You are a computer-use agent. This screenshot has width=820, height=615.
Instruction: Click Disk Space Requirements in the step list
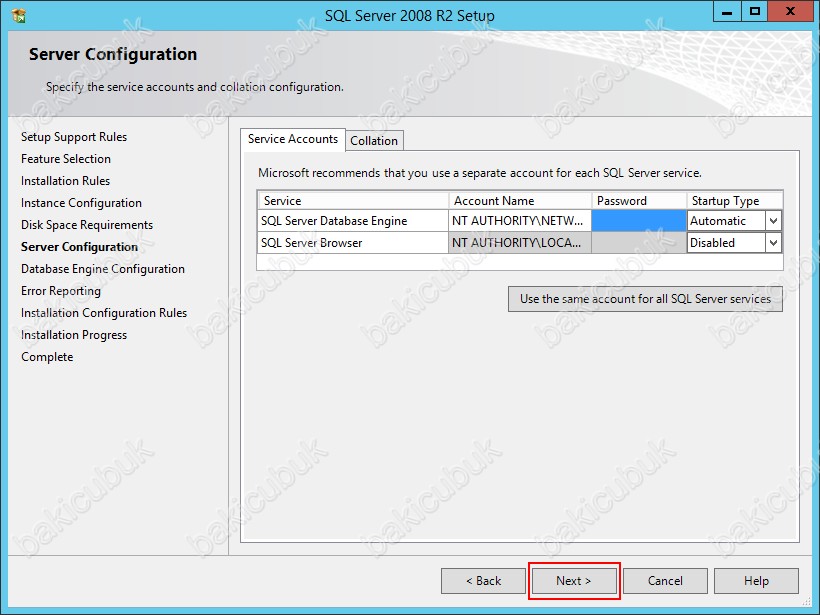(x=87, y=225)
